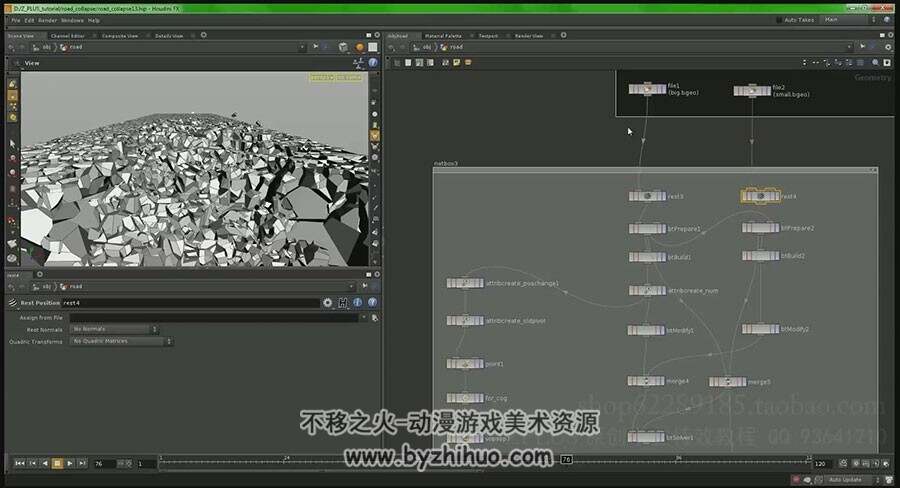The image size is (900, 488).
Task: Click the orange stop playback button
Action: tap(57, 463)
